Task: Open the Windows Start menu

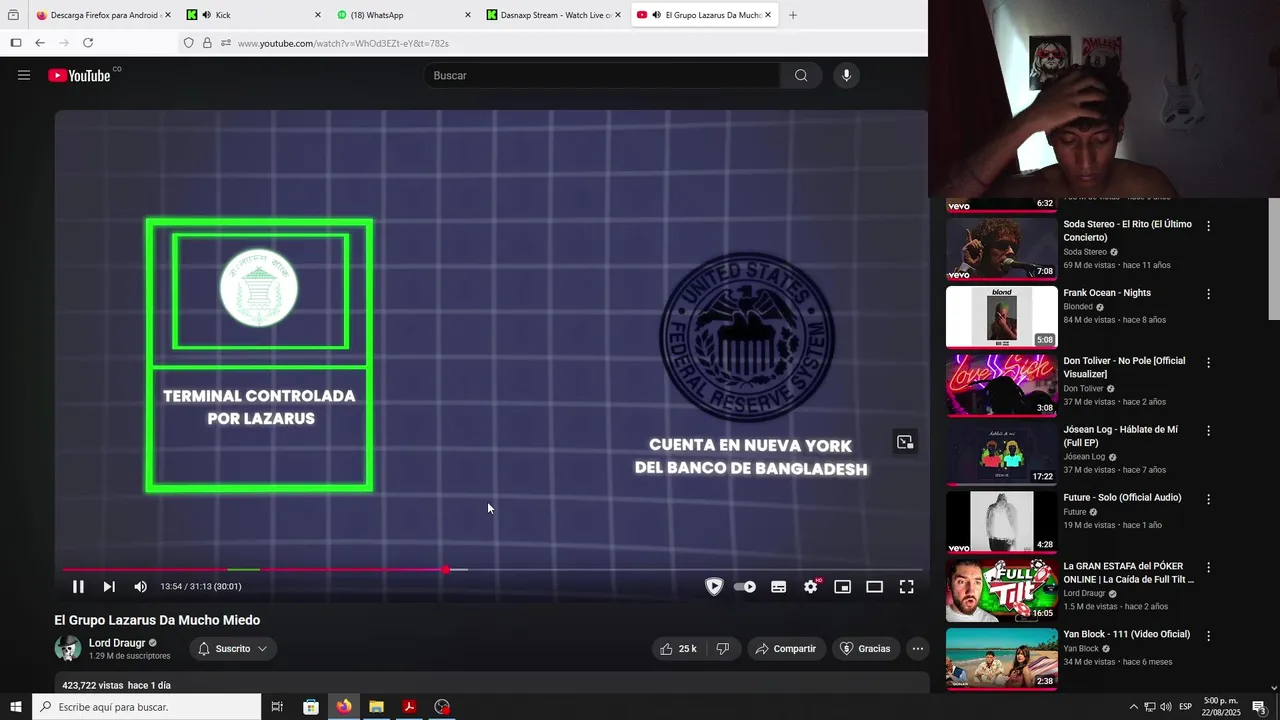Action: point(16,707)
